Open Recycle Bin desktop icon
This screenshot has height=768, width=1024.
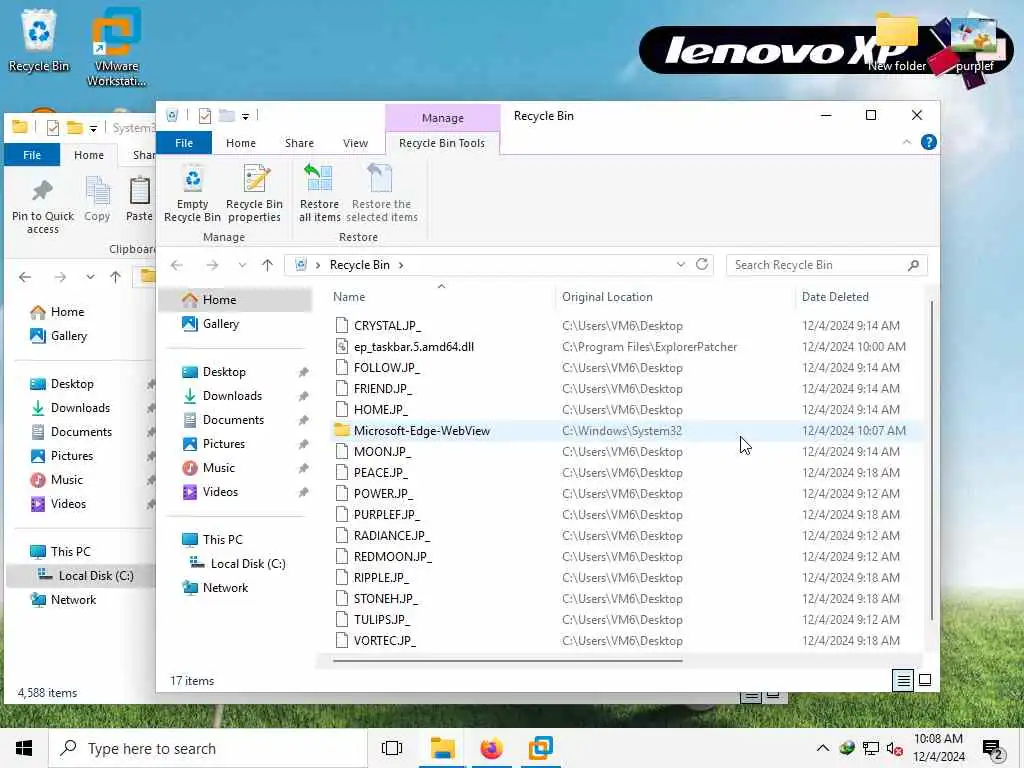coord(39,40)
